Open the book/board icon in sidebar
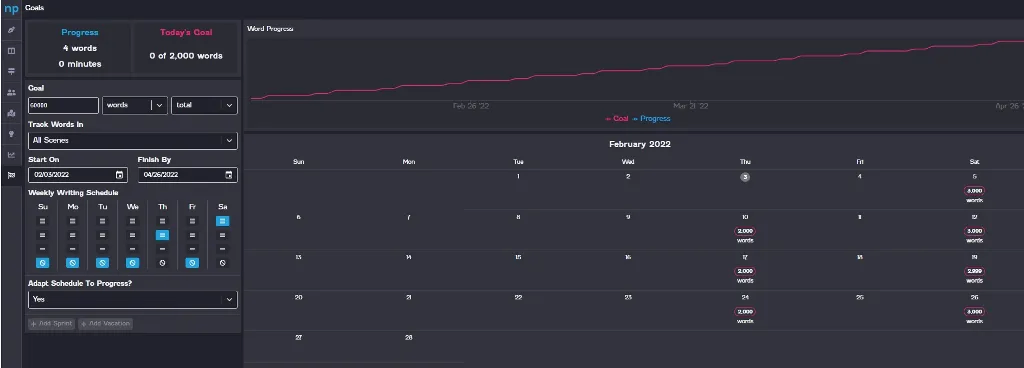Screen dimensions: 1024x368 point(11,51)
